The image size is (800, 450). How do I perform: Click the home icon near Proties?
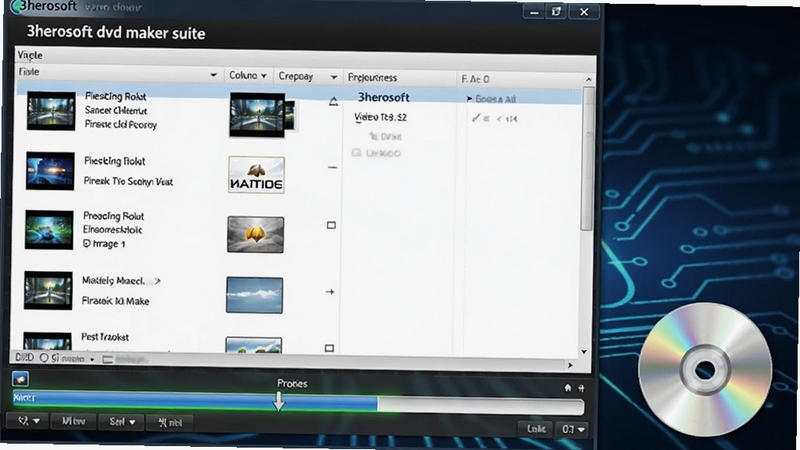(x=567, y=388)
